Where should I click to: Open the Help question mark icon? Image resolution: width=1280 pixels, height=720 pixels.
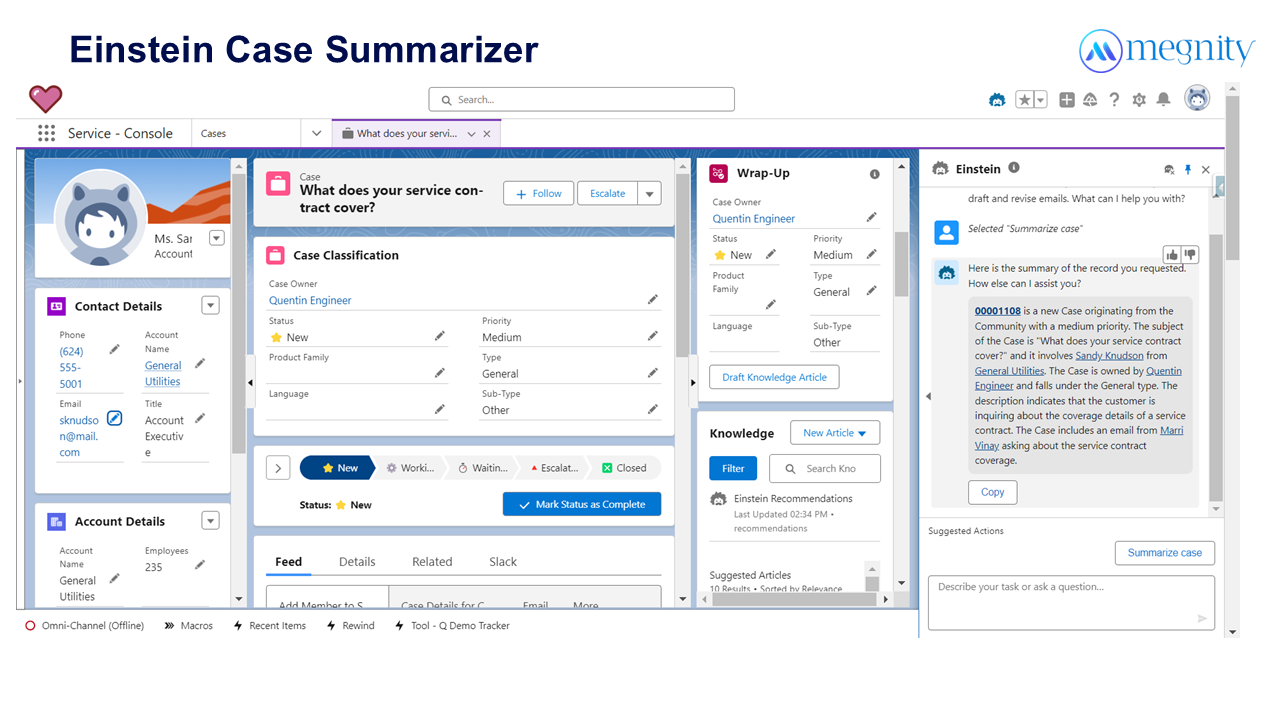pos(1114,100)
